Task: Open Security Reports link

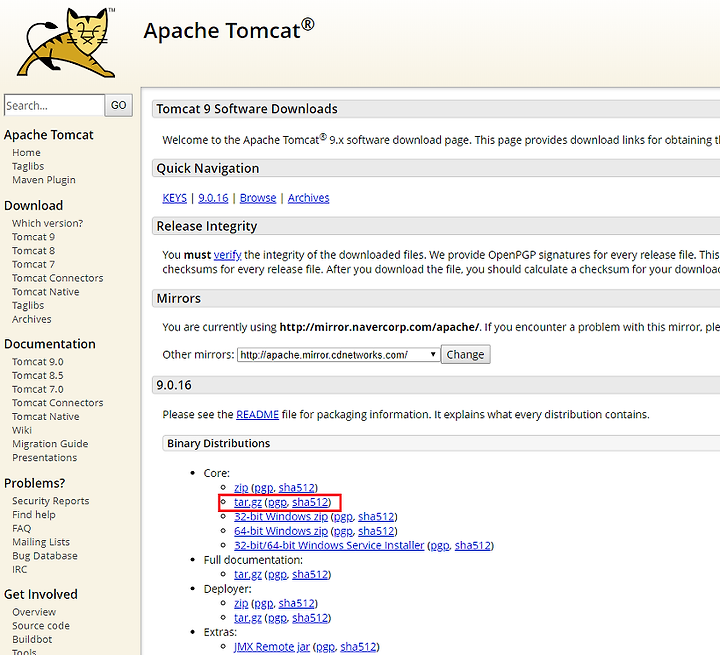Action: pos(51,501)
